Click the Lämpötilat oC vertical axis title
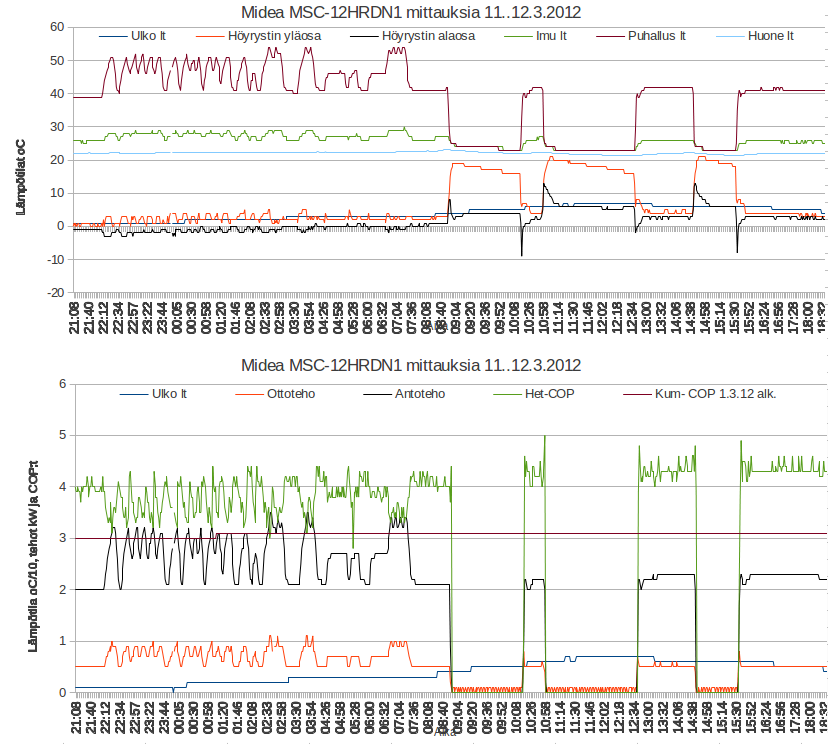828x744 pixels. pos(21,177)
